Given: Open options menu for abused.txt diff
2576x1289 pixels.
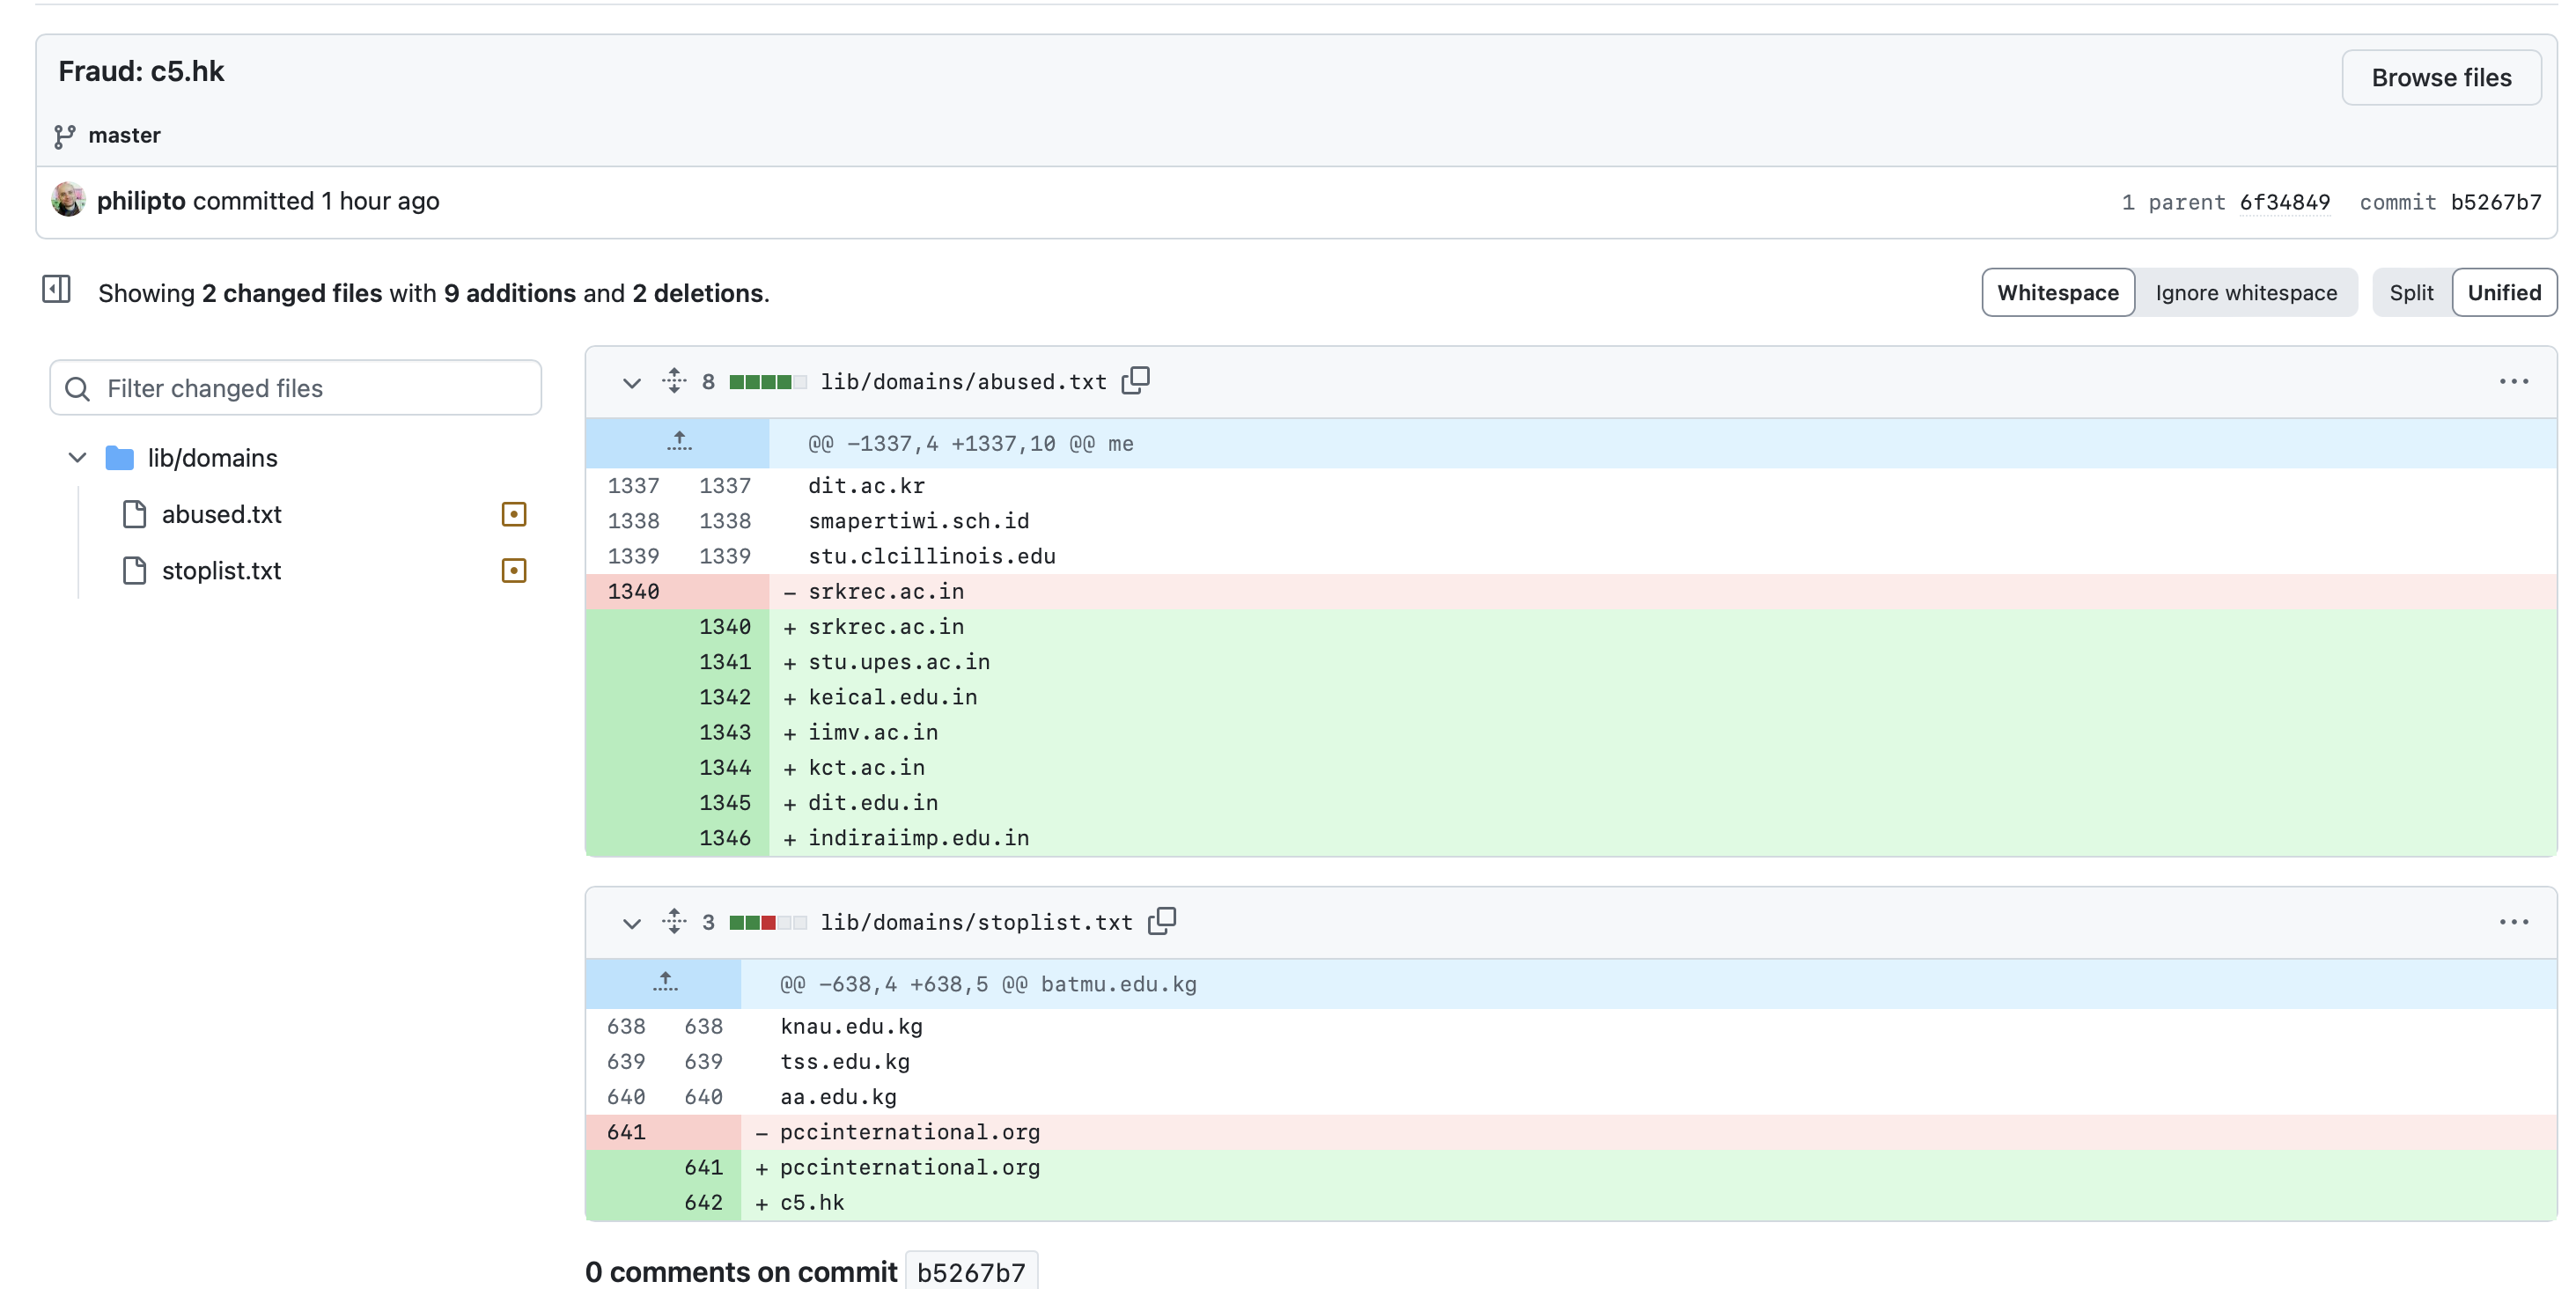Looking at the screenshot, I should pos(2513,381).
